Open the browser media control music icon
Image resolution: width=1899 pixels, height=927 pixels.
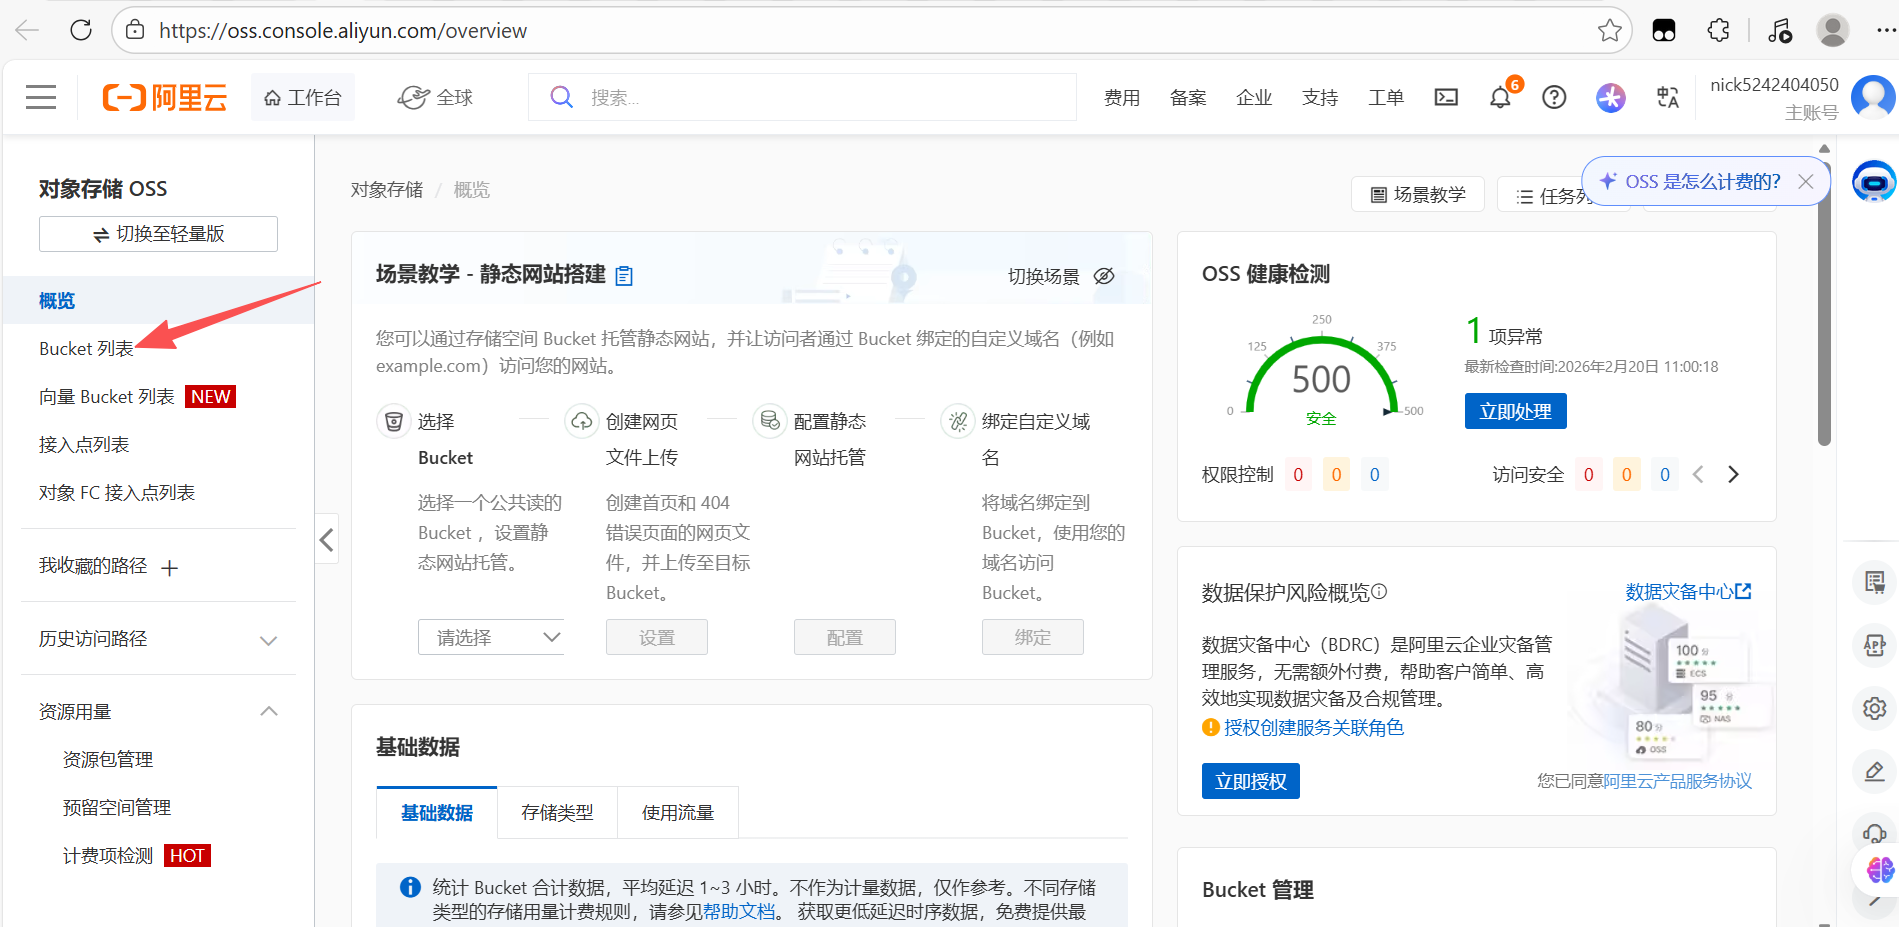(x=1780, y=30)
